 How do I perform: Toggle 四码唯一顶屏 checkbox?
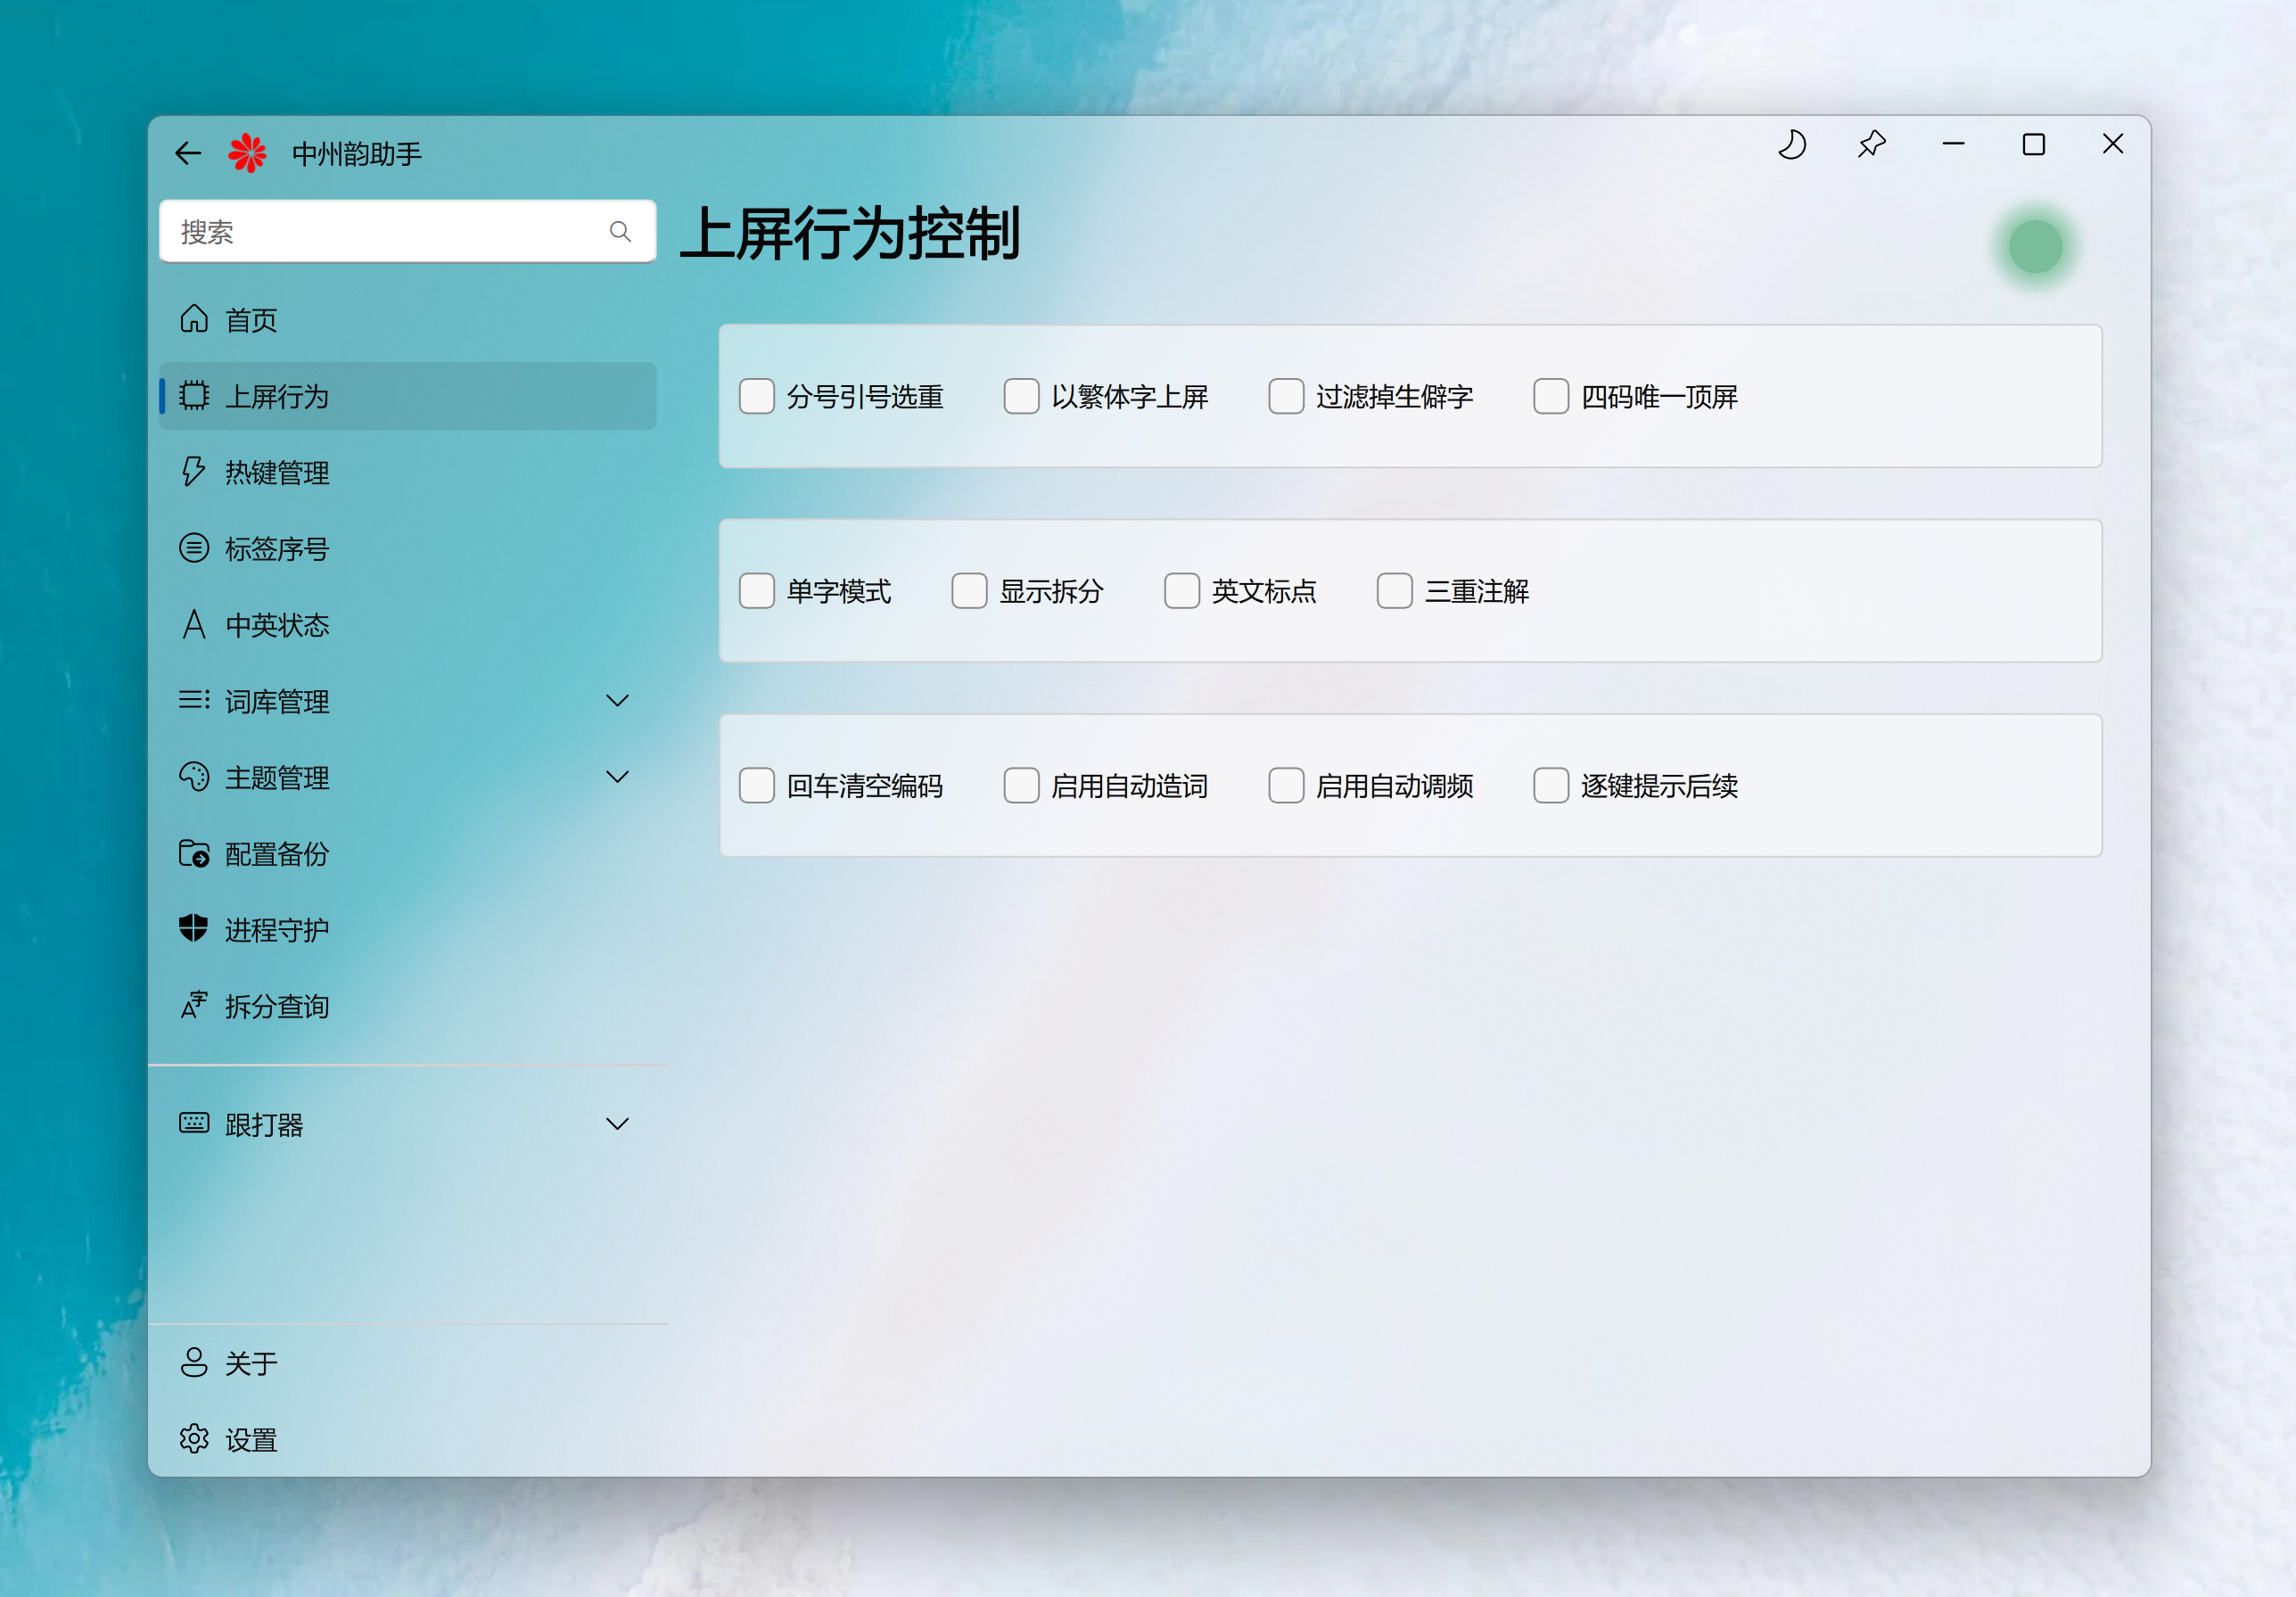point(1551,396)
